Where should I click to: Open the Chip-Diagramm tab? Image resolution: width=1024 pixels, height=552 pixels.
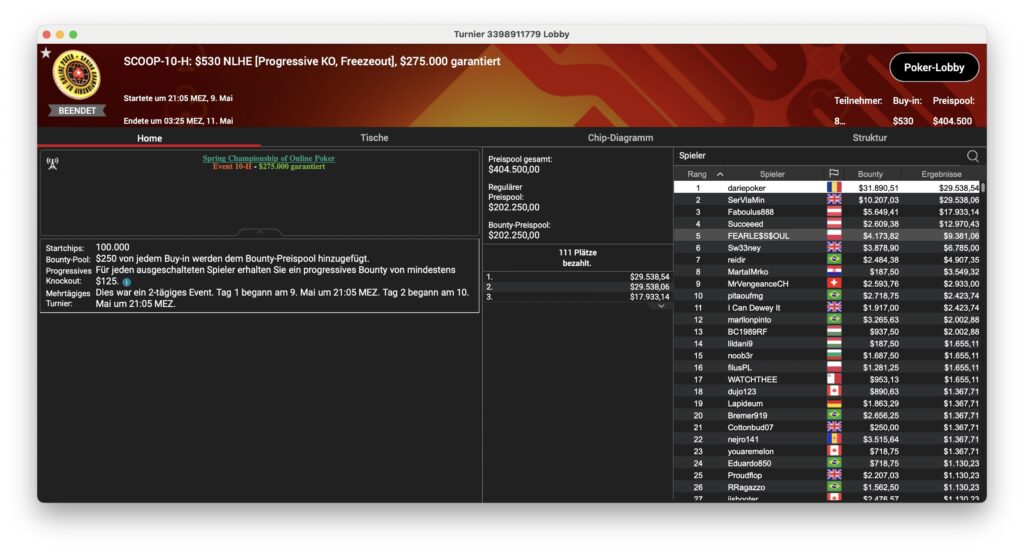click(x=620, y=138)
